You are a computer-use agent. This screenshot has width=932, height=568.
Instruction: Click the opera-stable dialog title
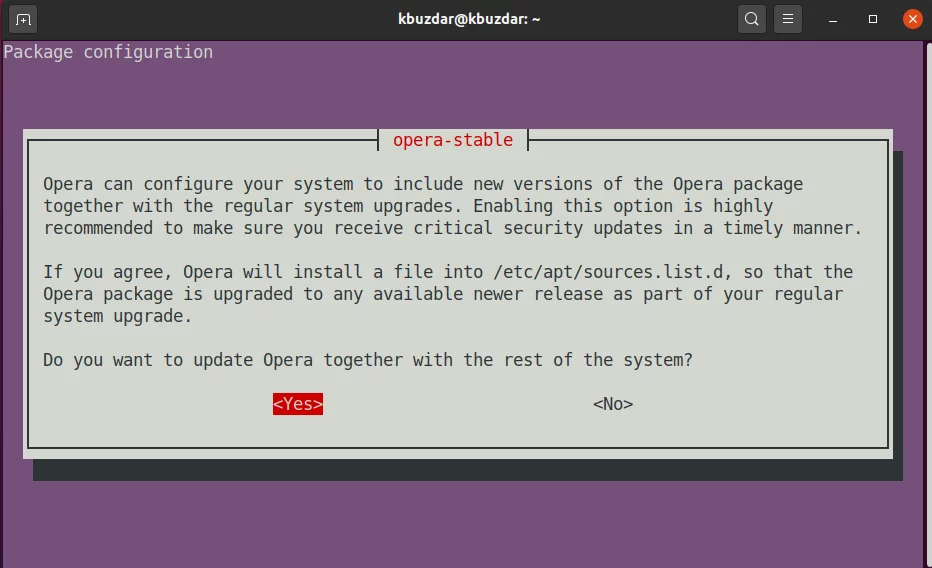pyautogui.click(x=453, y=140)
